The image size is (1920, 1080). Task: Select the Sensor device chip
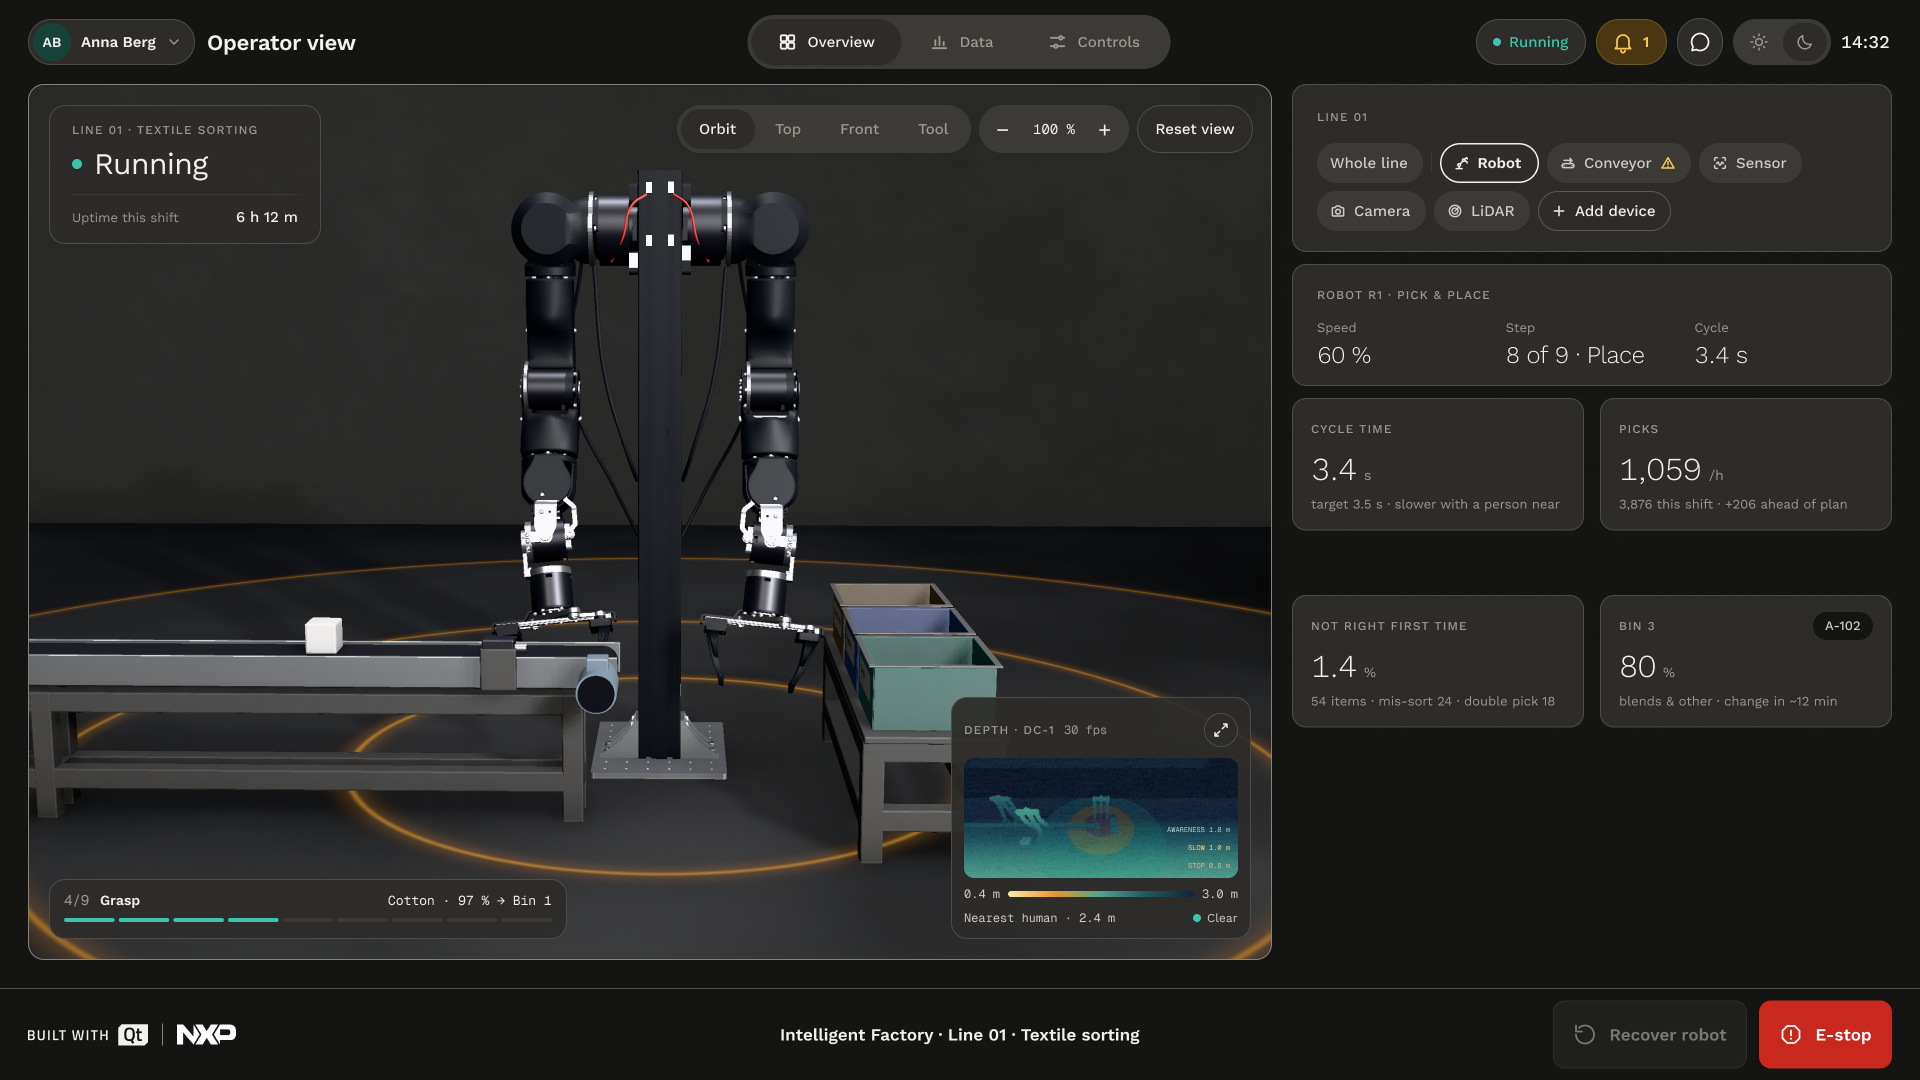click(x=1750, y=163)
